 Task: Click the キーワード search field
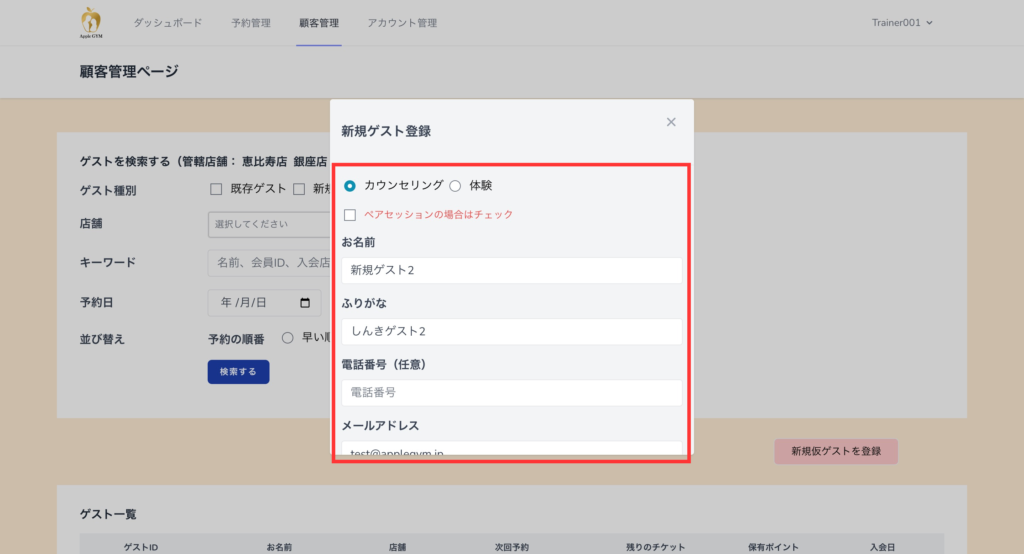pyautogui.click(x=270, y=263)
